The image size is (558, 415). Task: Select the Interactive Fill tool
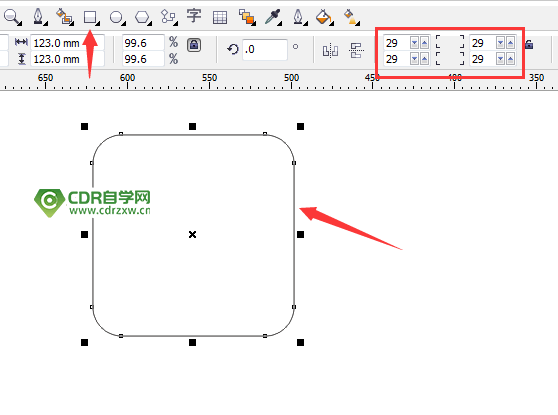coord(351,17)
